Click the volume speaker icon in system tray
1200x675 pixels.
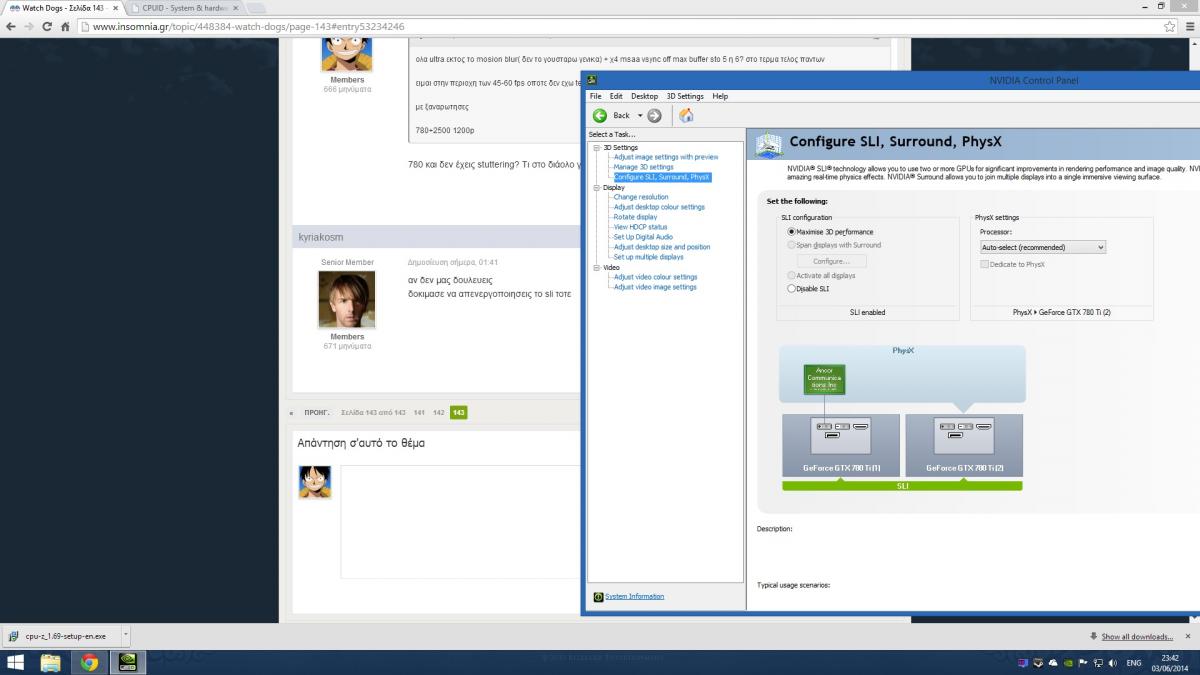point(1113,662)
